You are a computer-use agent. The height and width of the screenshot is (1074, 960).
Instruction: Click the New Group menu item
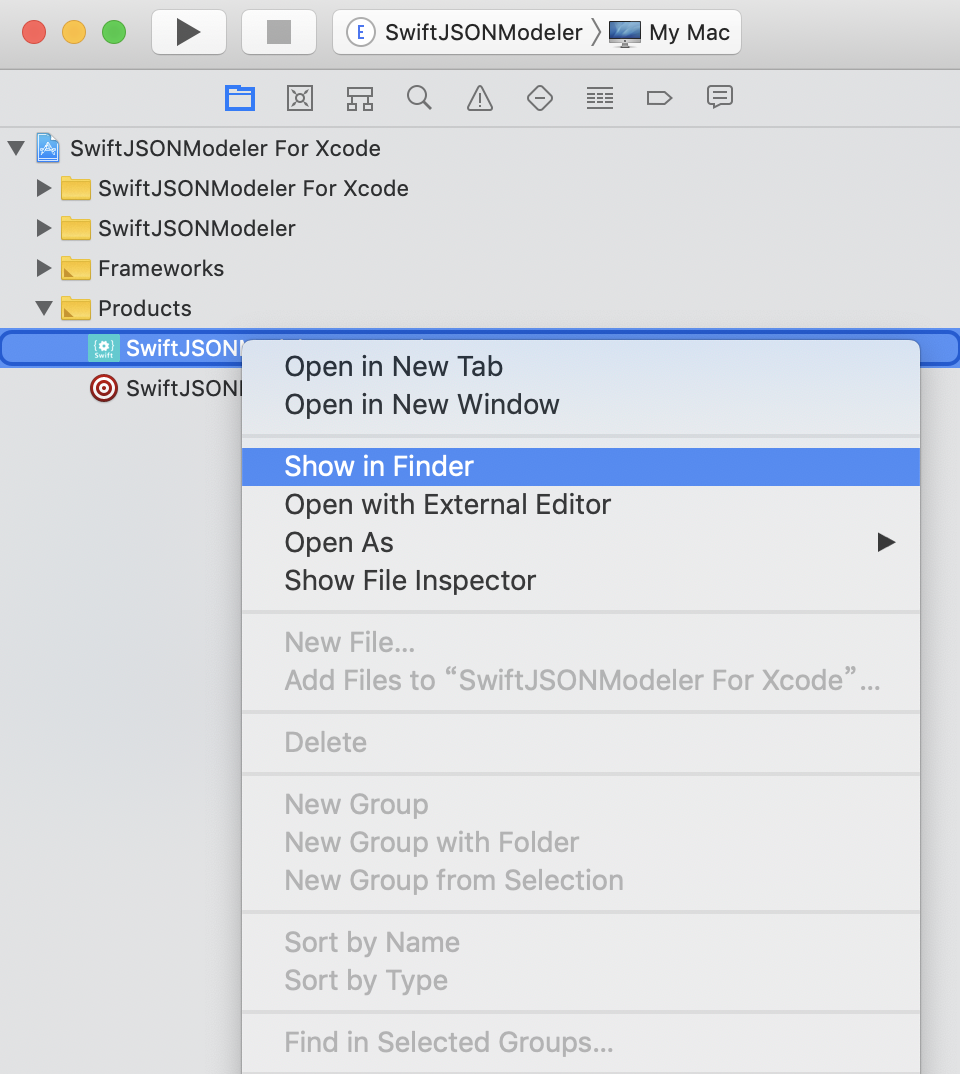click(581, 804)
